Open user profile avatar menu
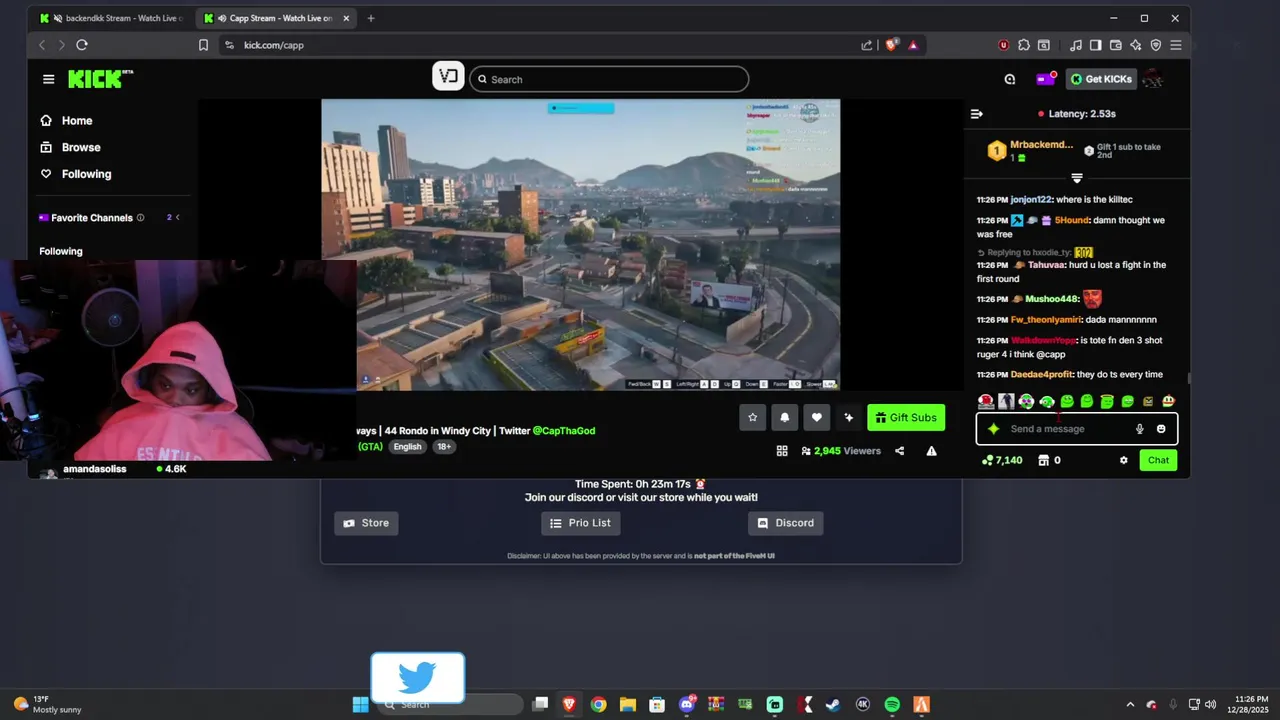This screenshot has width=1280, height=720. pyautogui.click(x=1153, y=79)
